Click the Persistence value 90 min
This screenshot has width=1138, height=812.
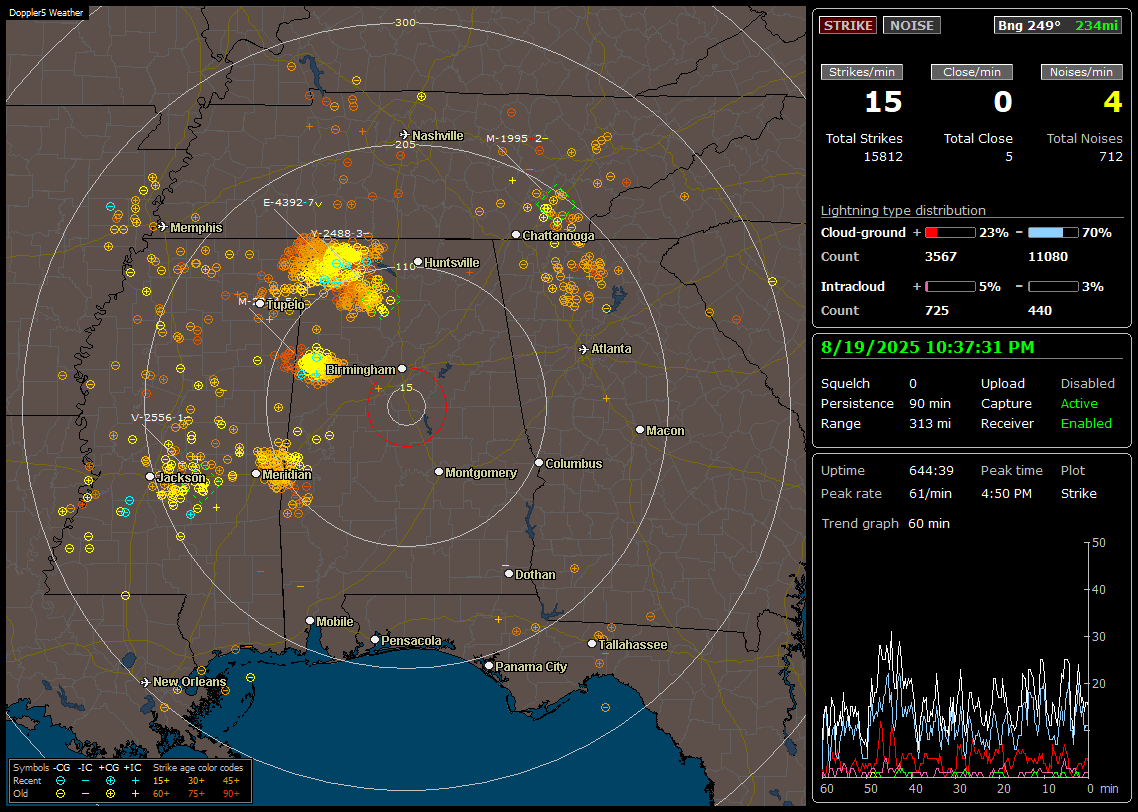tap(930, 403)
